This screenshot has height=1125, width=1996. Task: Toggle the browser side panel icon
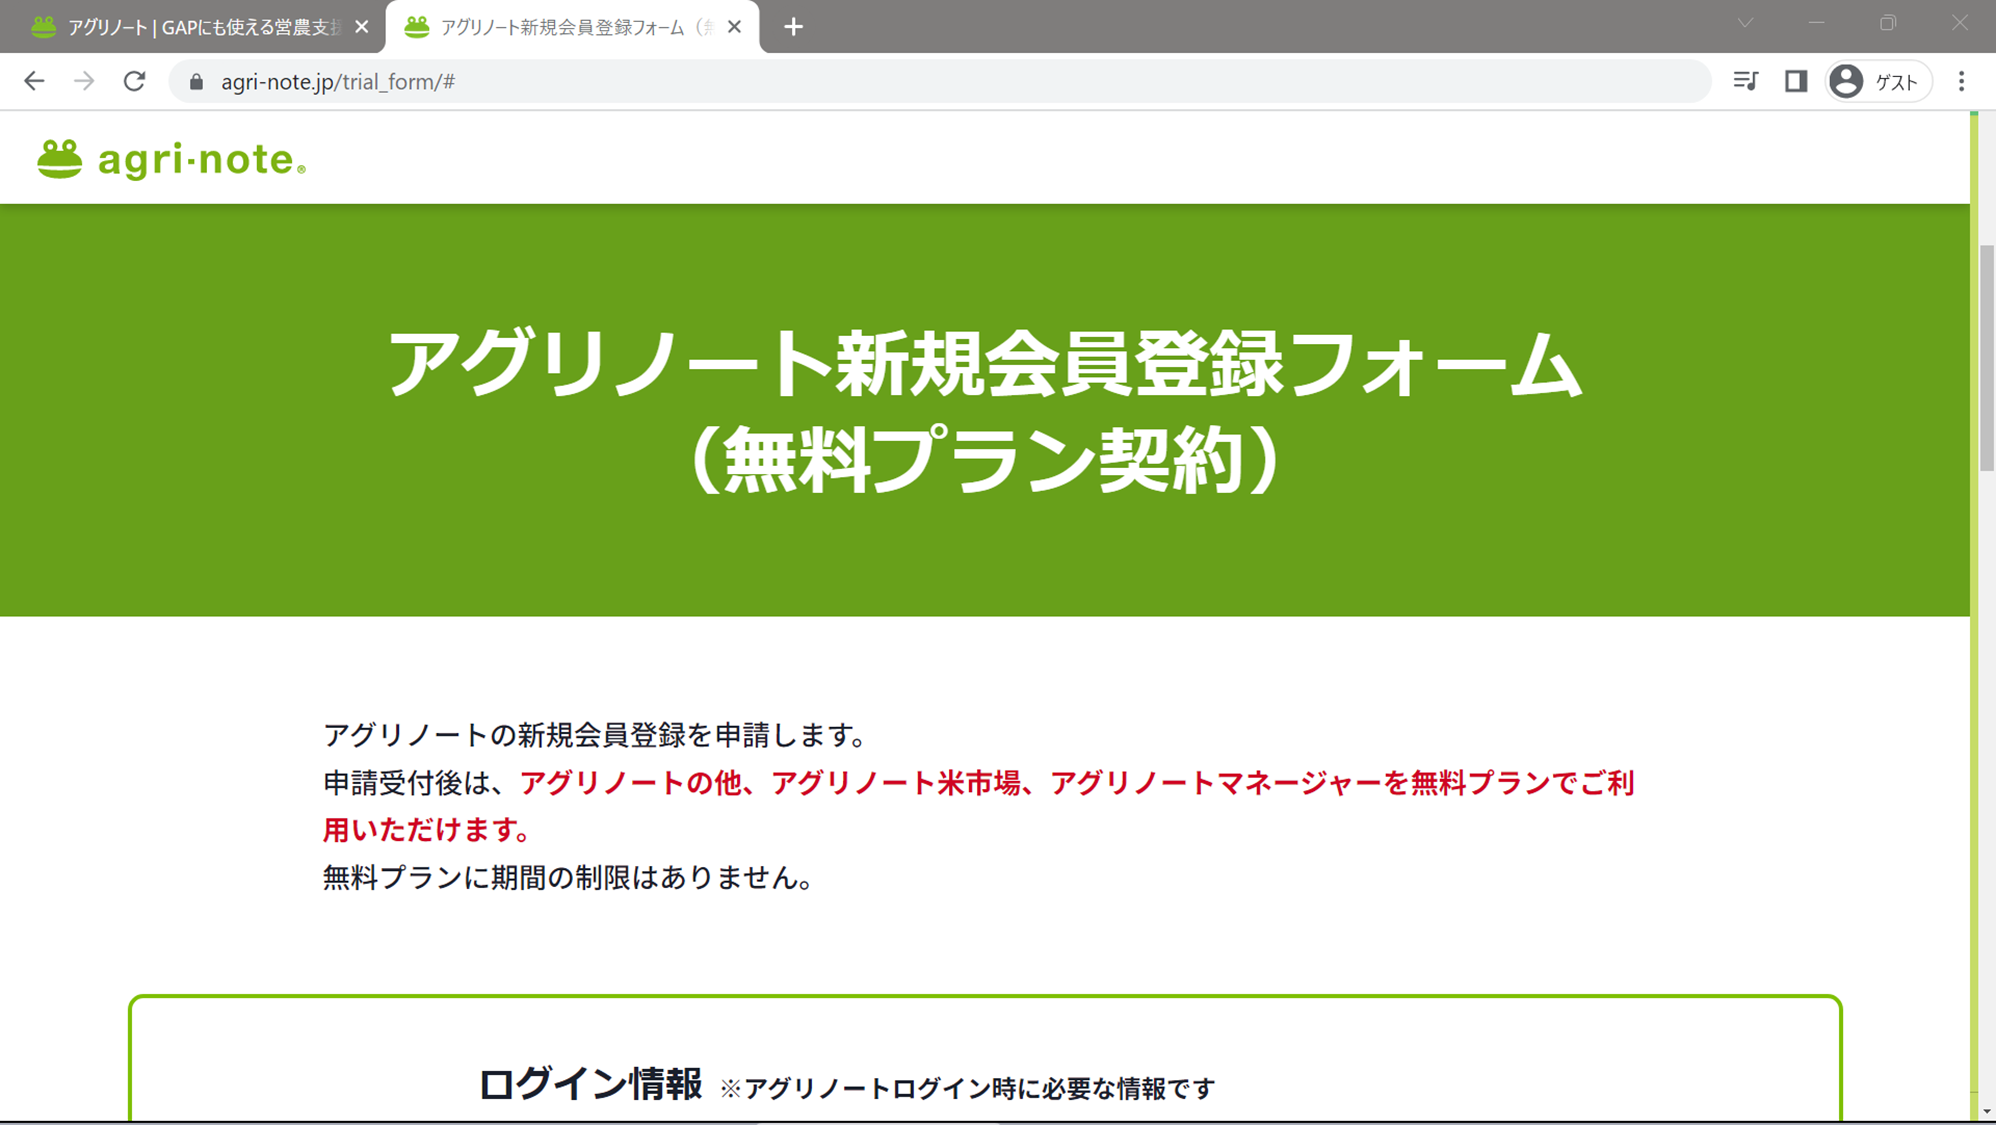pos(1796,81)
